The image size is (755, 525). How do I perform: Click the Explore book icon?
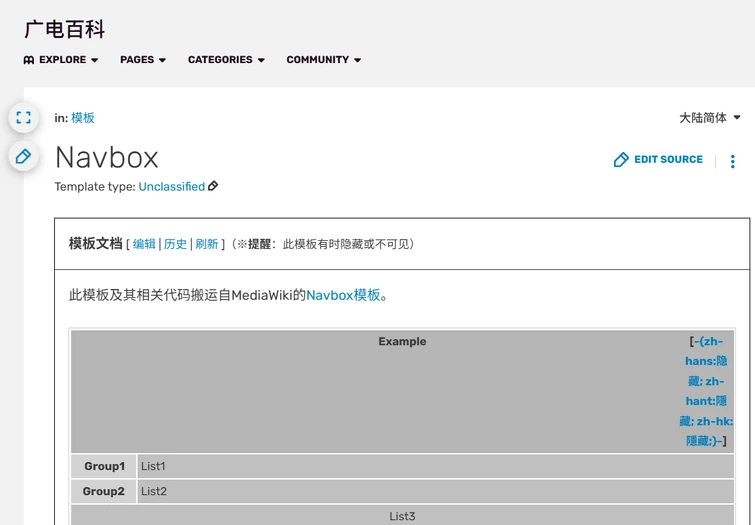click(29, 60)
